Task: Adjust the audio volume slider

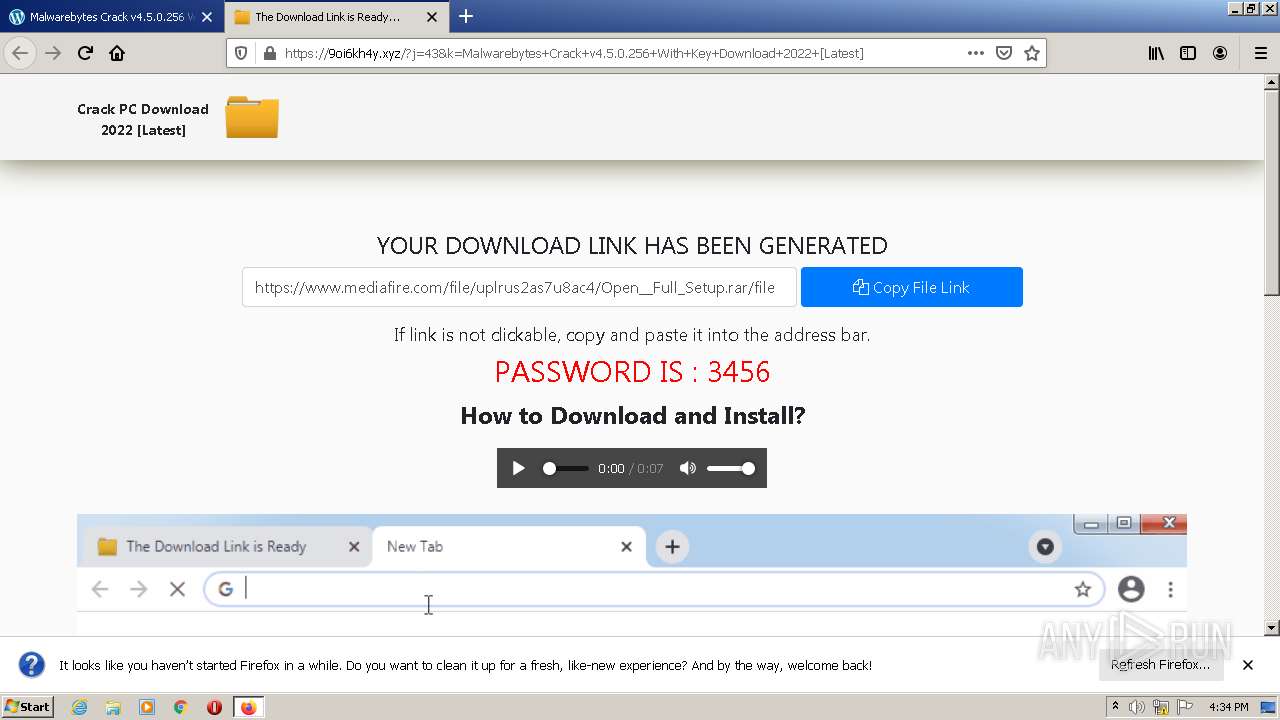Action: (x=731, y=468)
